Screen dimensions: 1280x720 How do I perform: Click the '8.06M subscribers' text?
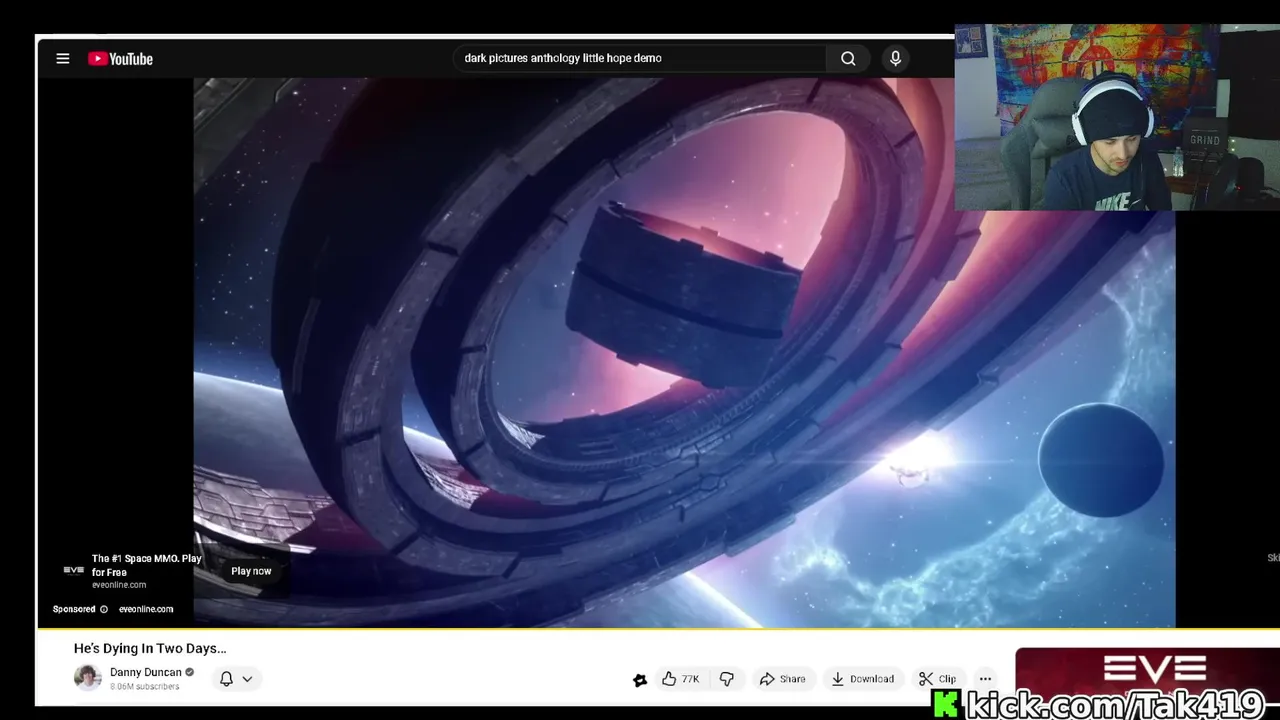[145, 687]
